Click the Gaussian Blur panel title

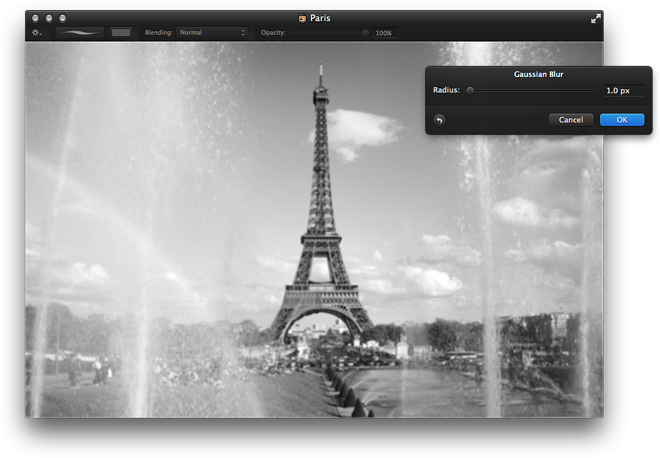538,74
